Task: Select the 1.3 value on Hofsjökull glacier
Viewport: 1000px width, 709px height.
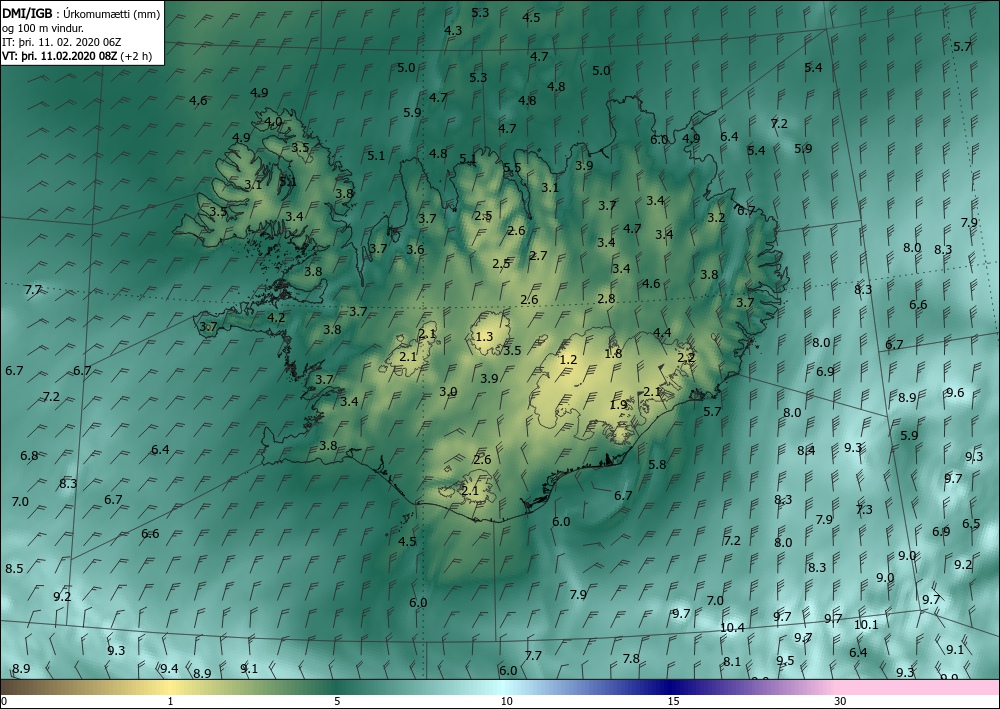Action: [x=485, y=336]
